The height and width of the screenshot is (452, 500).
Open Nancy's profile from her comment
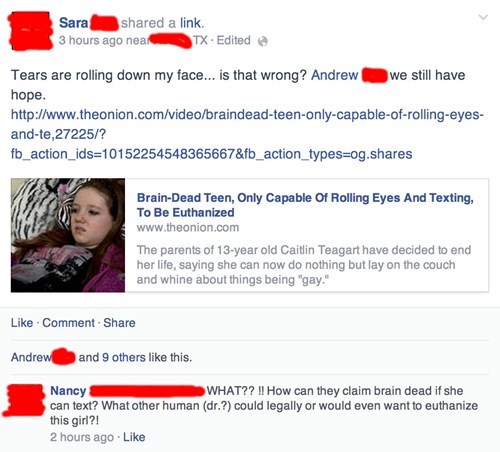coord(68,391)
